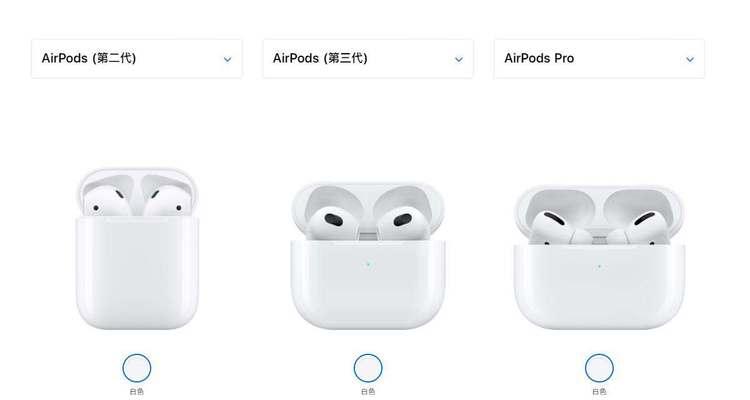Click the chevron arrow beside AirPods (第二代)
The image size is (750, 400).
pyautogui.click(x=228, y=60)
